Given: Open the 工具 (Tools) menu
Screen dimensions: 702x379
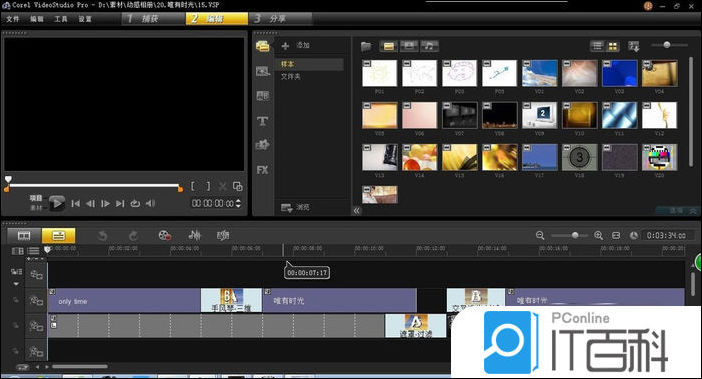Looking at the screenshot, I should click(x=61, y=19).
